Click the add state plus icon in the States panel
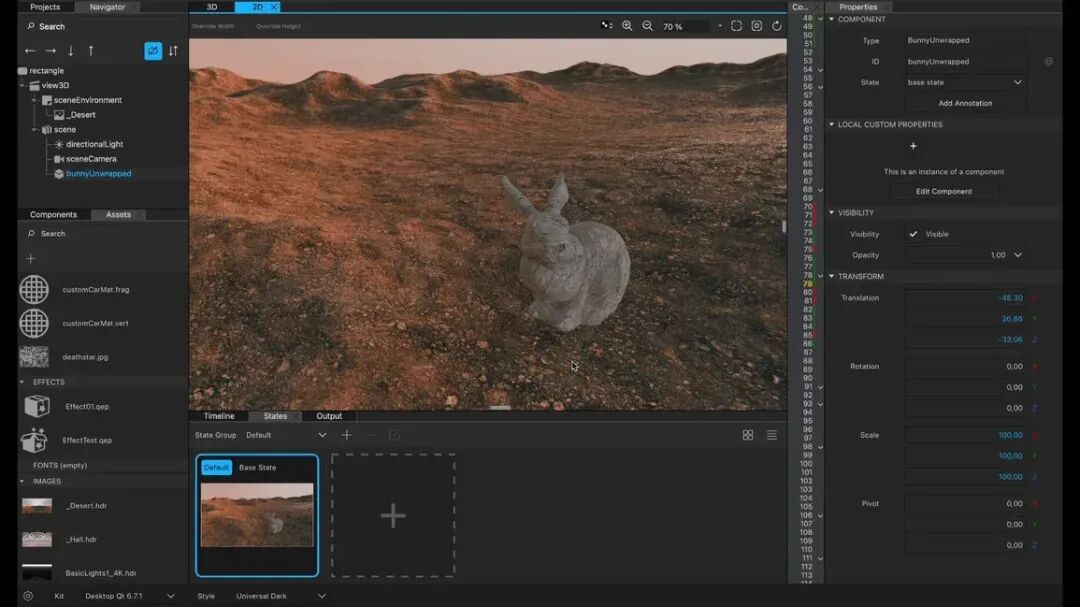 pos(346,435)
